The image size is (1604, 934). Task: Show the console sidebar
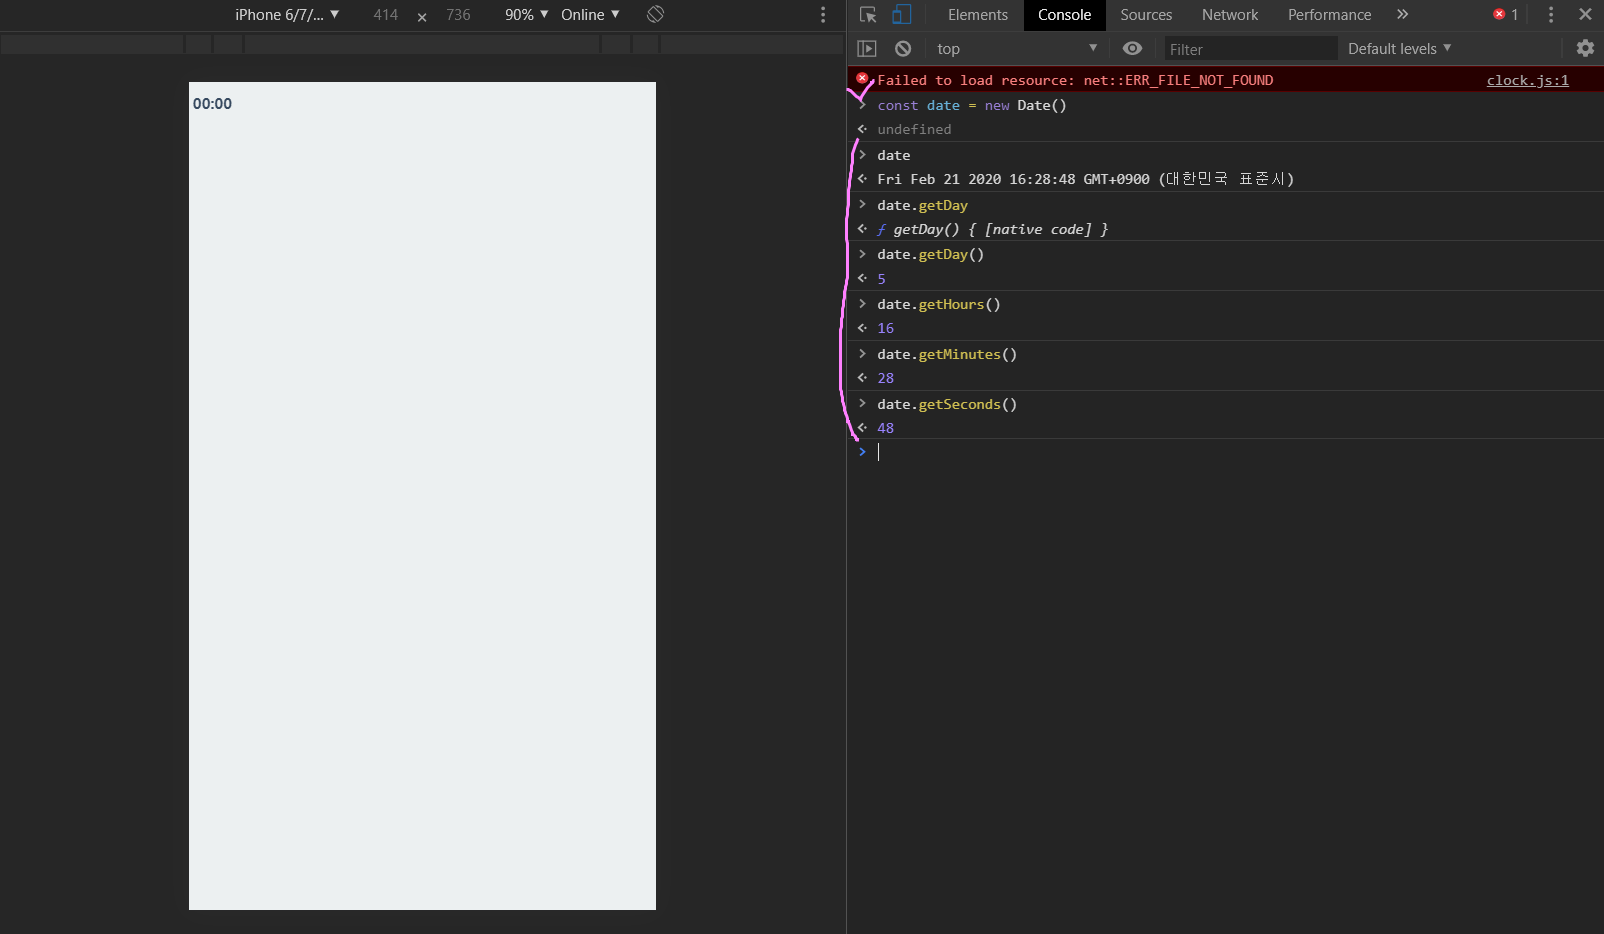pos(867,49)
